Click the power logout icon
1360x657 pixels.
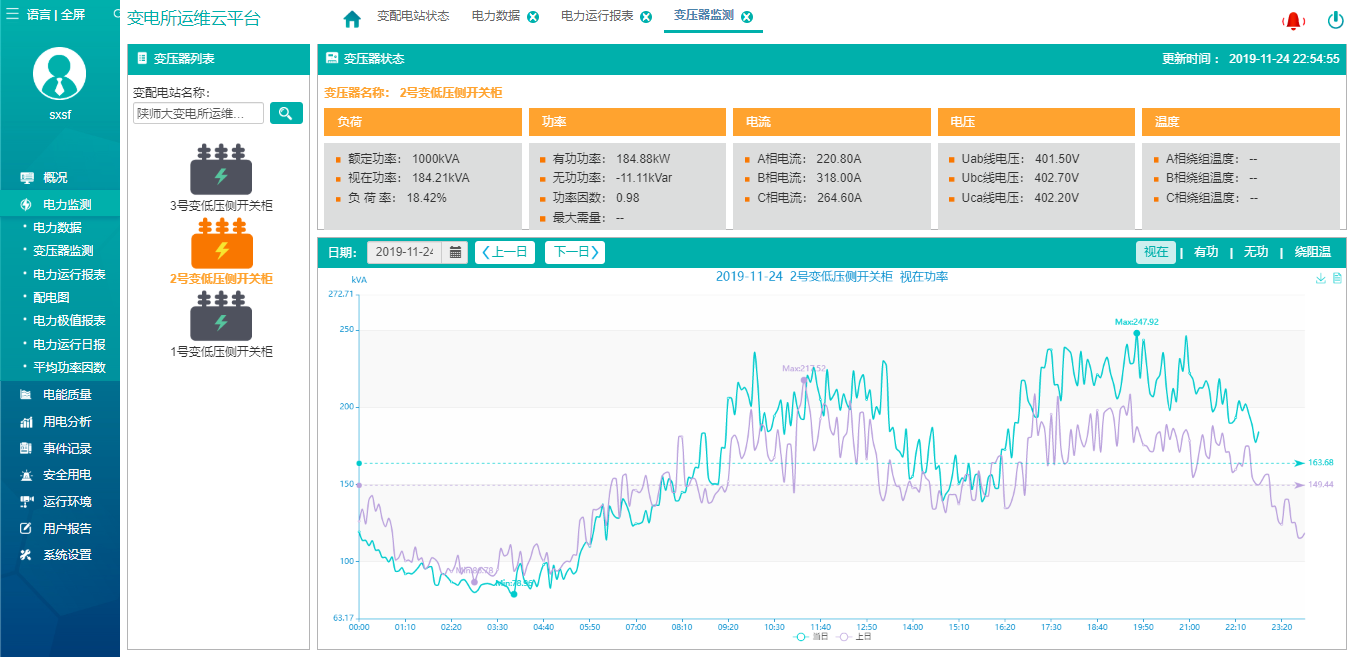click(x=1335, y=20)
